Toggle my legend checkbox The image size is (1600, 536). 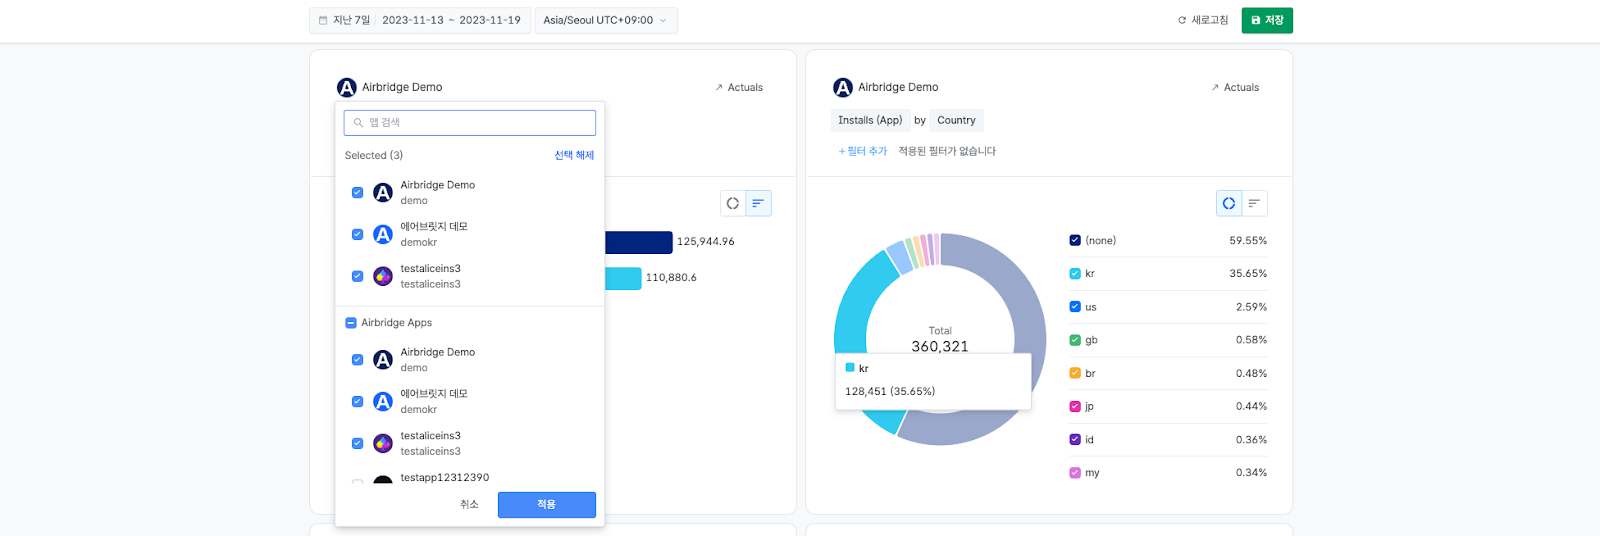click(x=1075, y=473)
